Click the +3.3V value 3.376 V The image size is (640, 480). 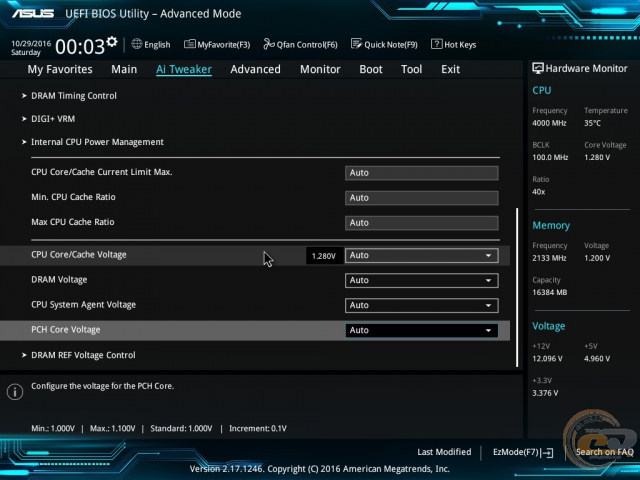click(545, 393)
